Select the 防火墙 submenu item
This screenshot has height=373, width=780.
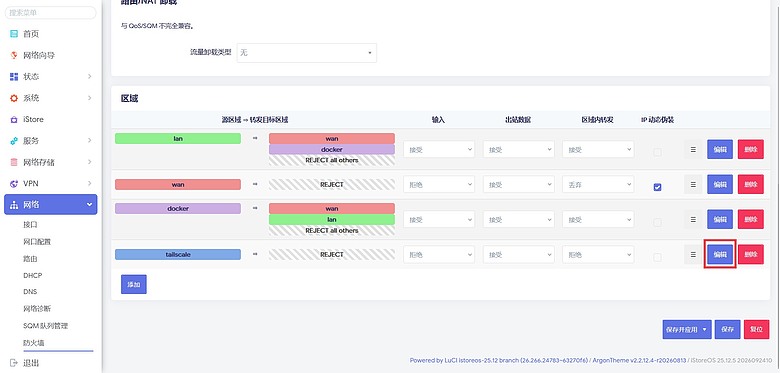point(34,343)
